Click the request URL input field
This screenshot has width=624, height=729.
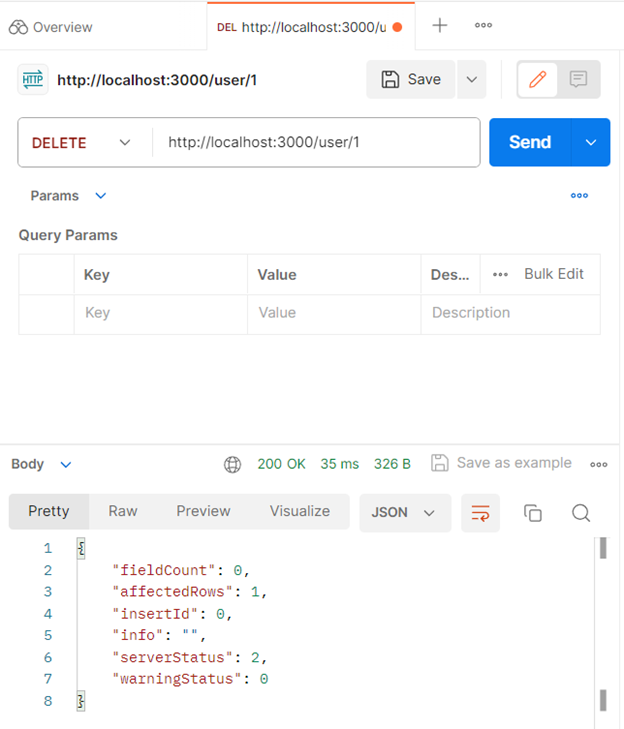coord(315,142)
